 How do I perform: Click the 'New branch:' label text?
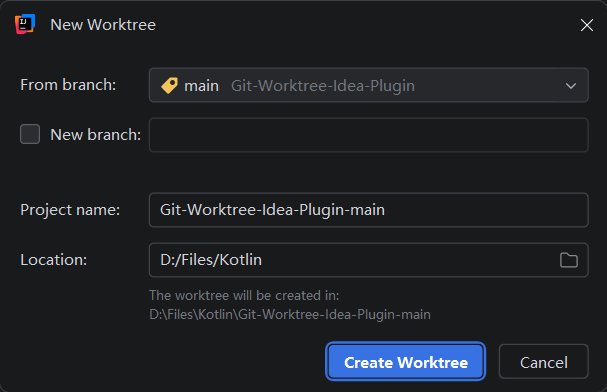point(96,135)
